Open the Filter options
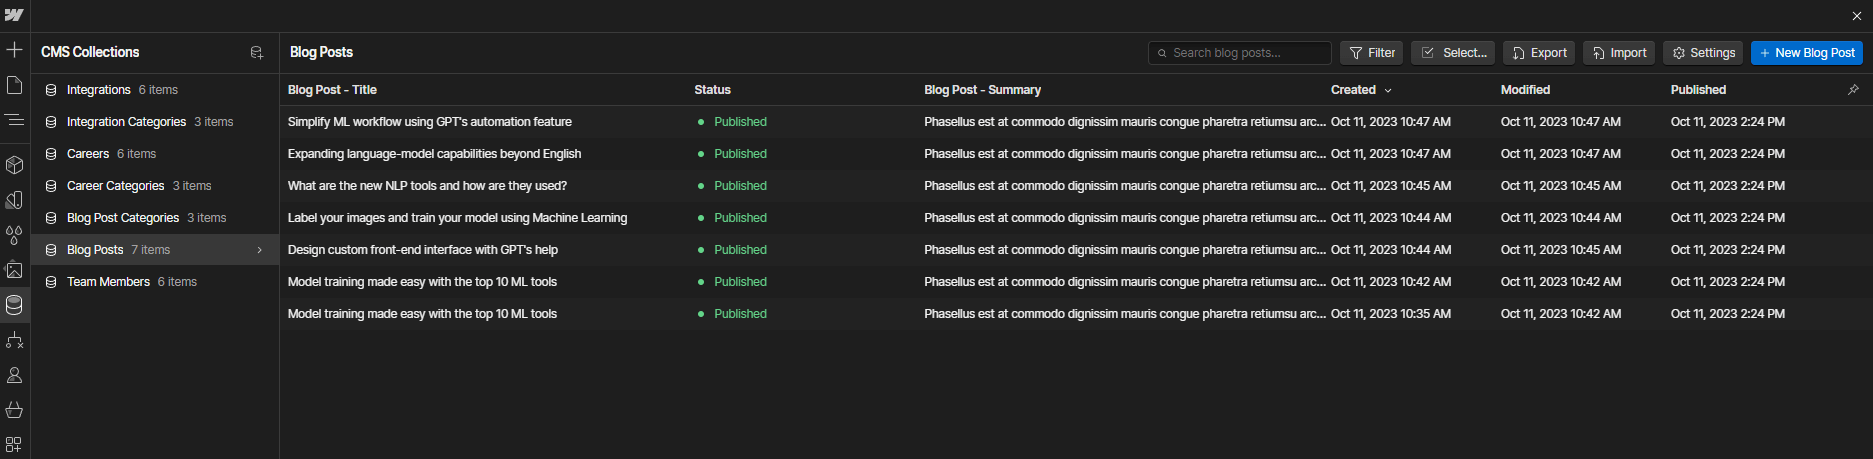The width and height of the screenshot is (1873, 459). pos(1371,53)
